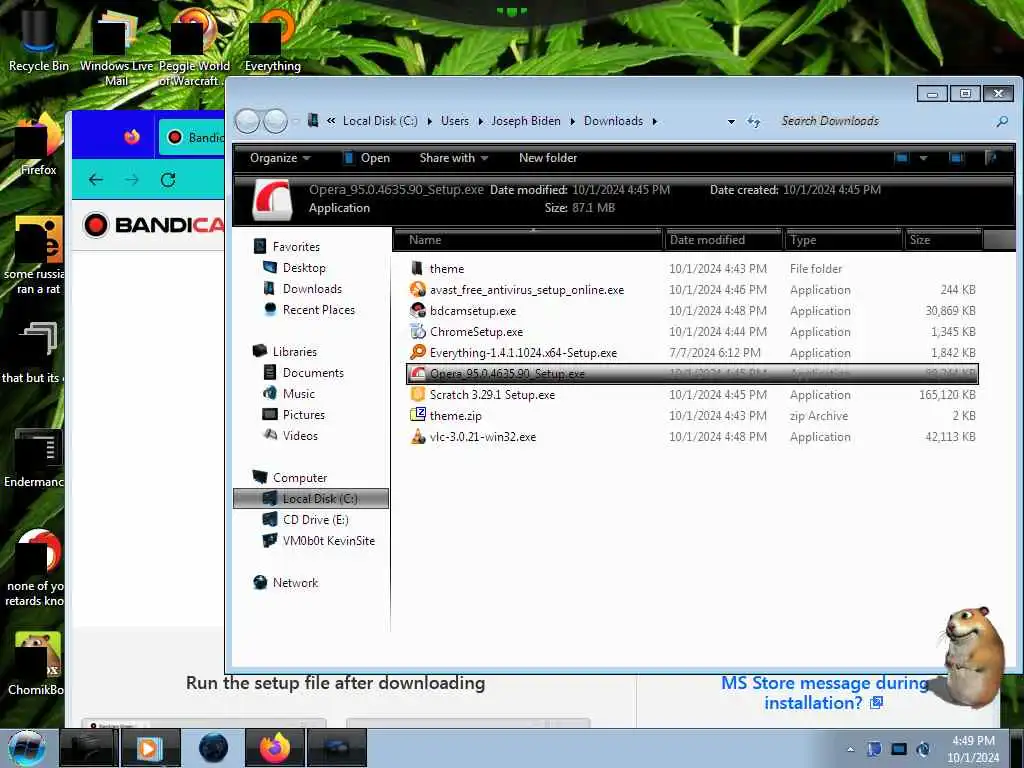Open the Firefox desktop shortcut

pos(37,145)
